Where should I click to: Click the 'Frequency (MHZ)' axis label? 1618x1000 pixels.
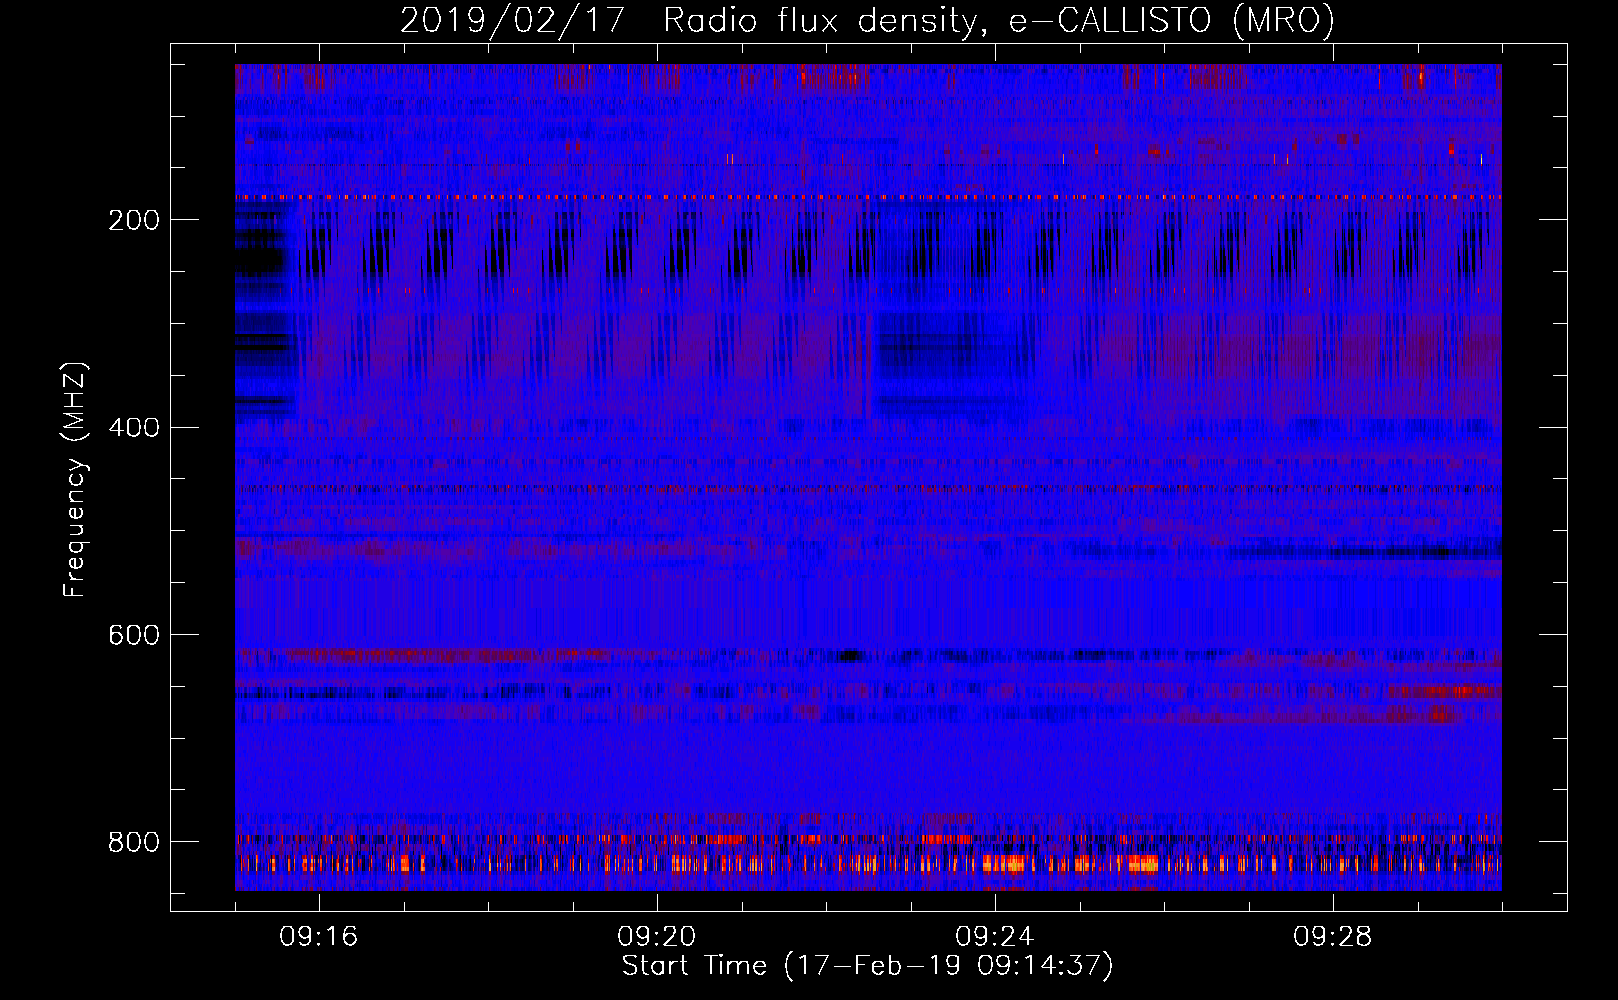tap(75, 479)
